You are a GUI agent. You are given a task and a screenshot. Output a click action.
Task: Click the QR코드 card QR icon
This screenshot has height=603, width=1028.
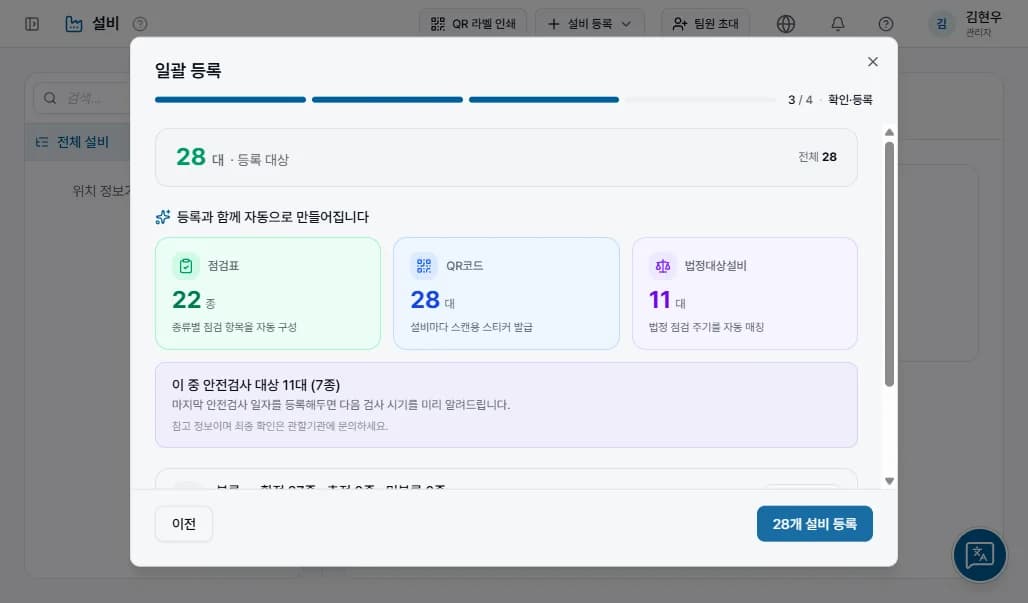pos(424,266)
